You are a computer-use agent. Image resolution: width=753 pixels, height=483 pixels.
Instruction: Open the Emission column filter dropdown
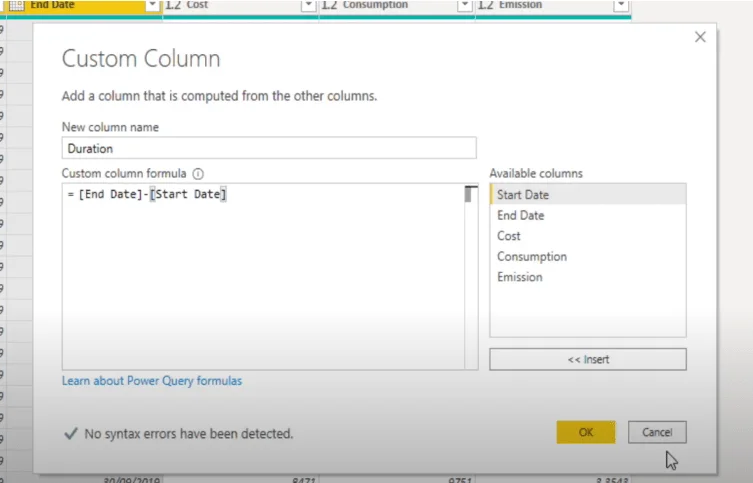pyautogui.click(x=621, y=5)
